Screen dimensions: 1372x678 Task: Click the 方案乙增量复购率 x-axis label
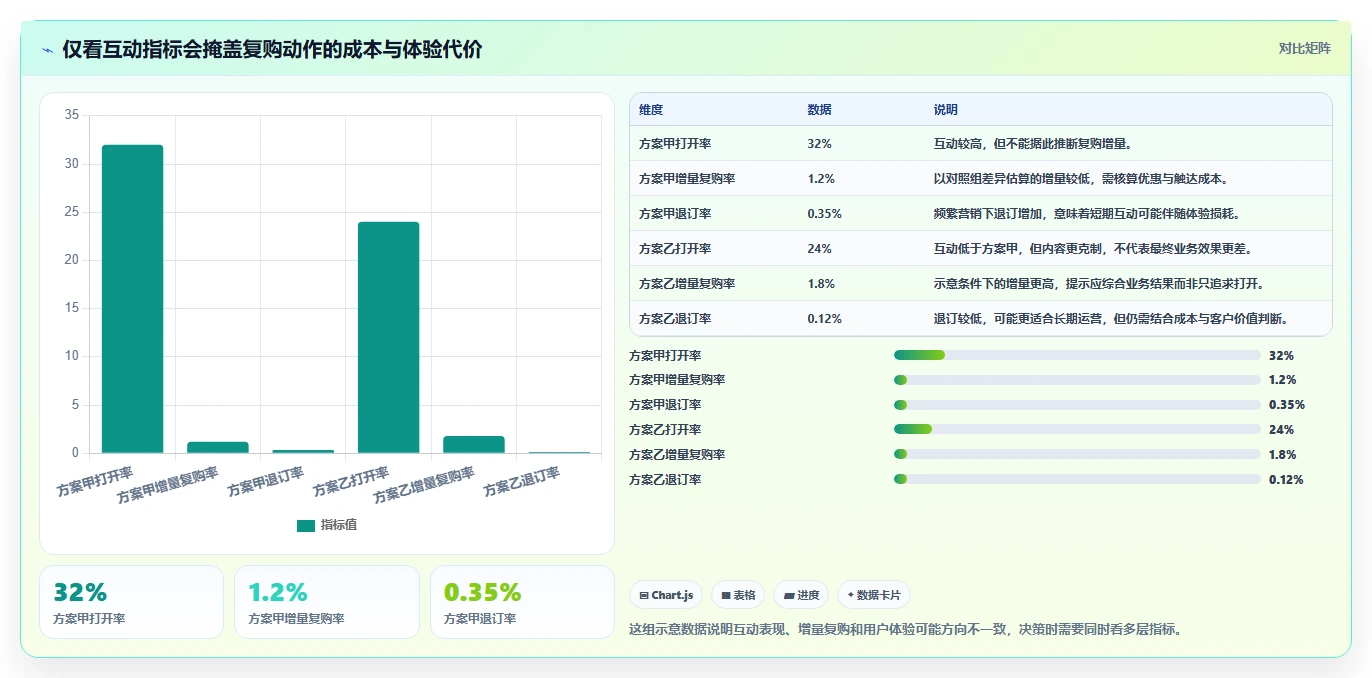(x=423, y=484)
